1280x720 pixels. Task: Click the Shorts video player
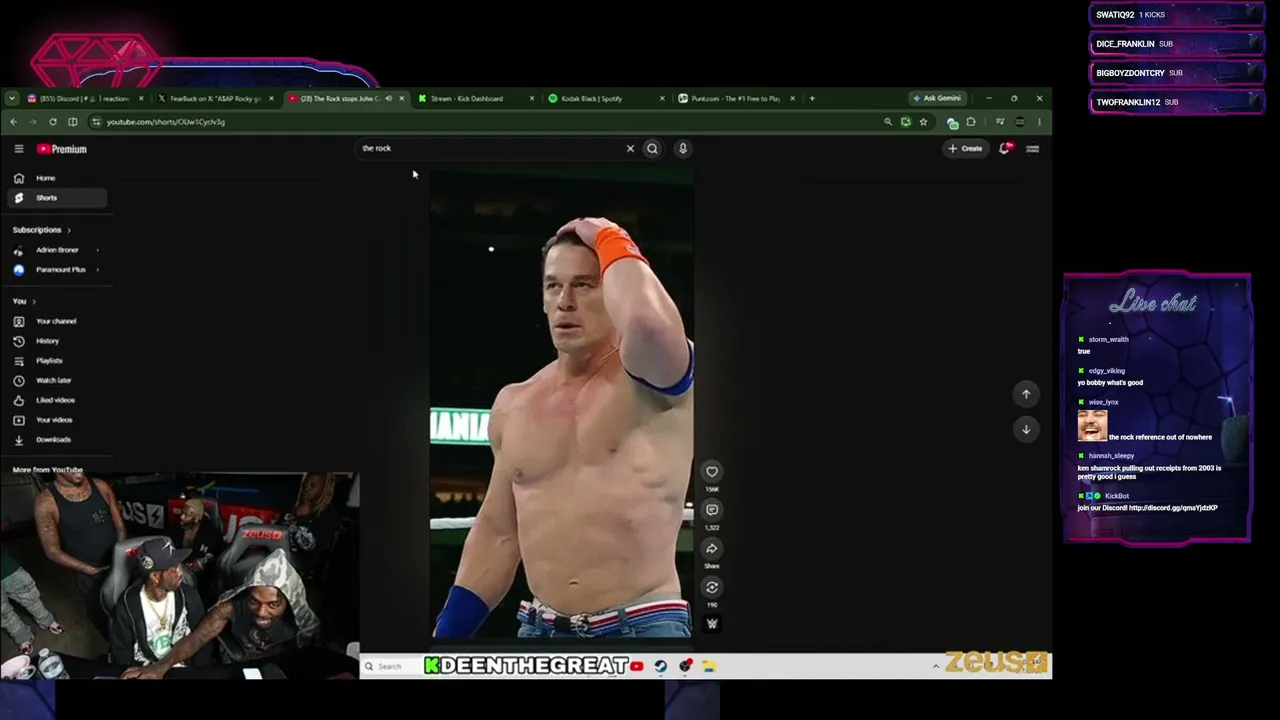(562, 405)
